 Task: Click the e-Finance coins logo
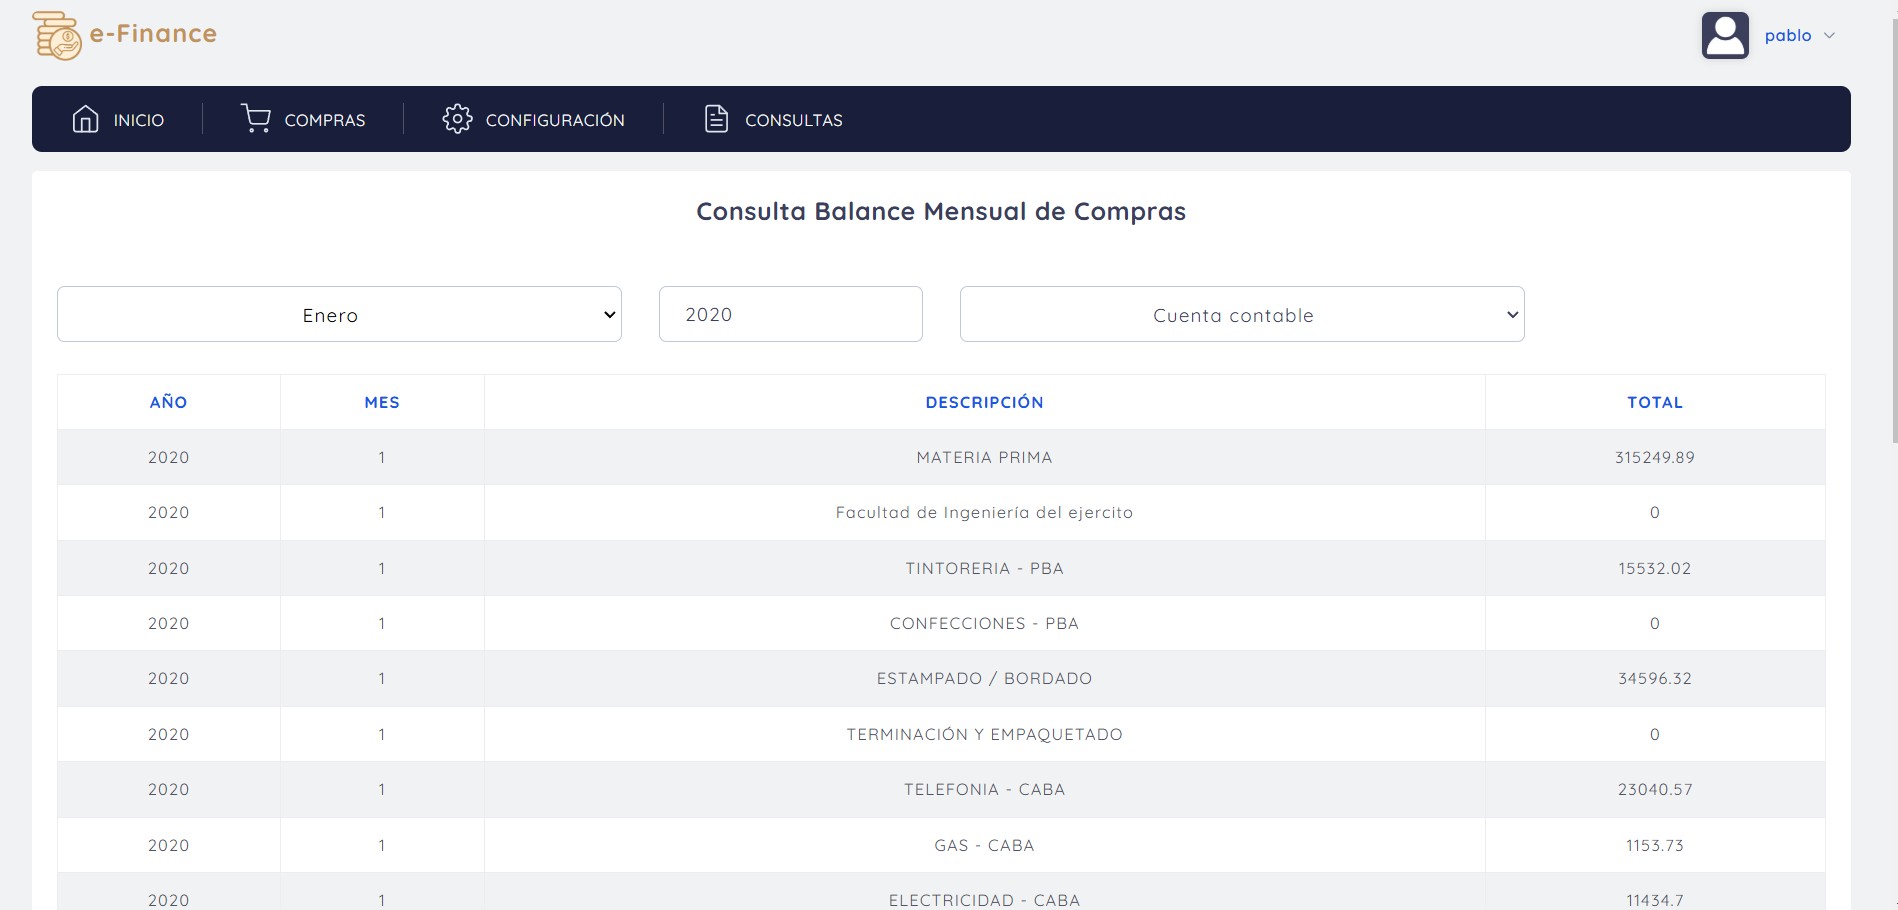[x=57, y=34]
